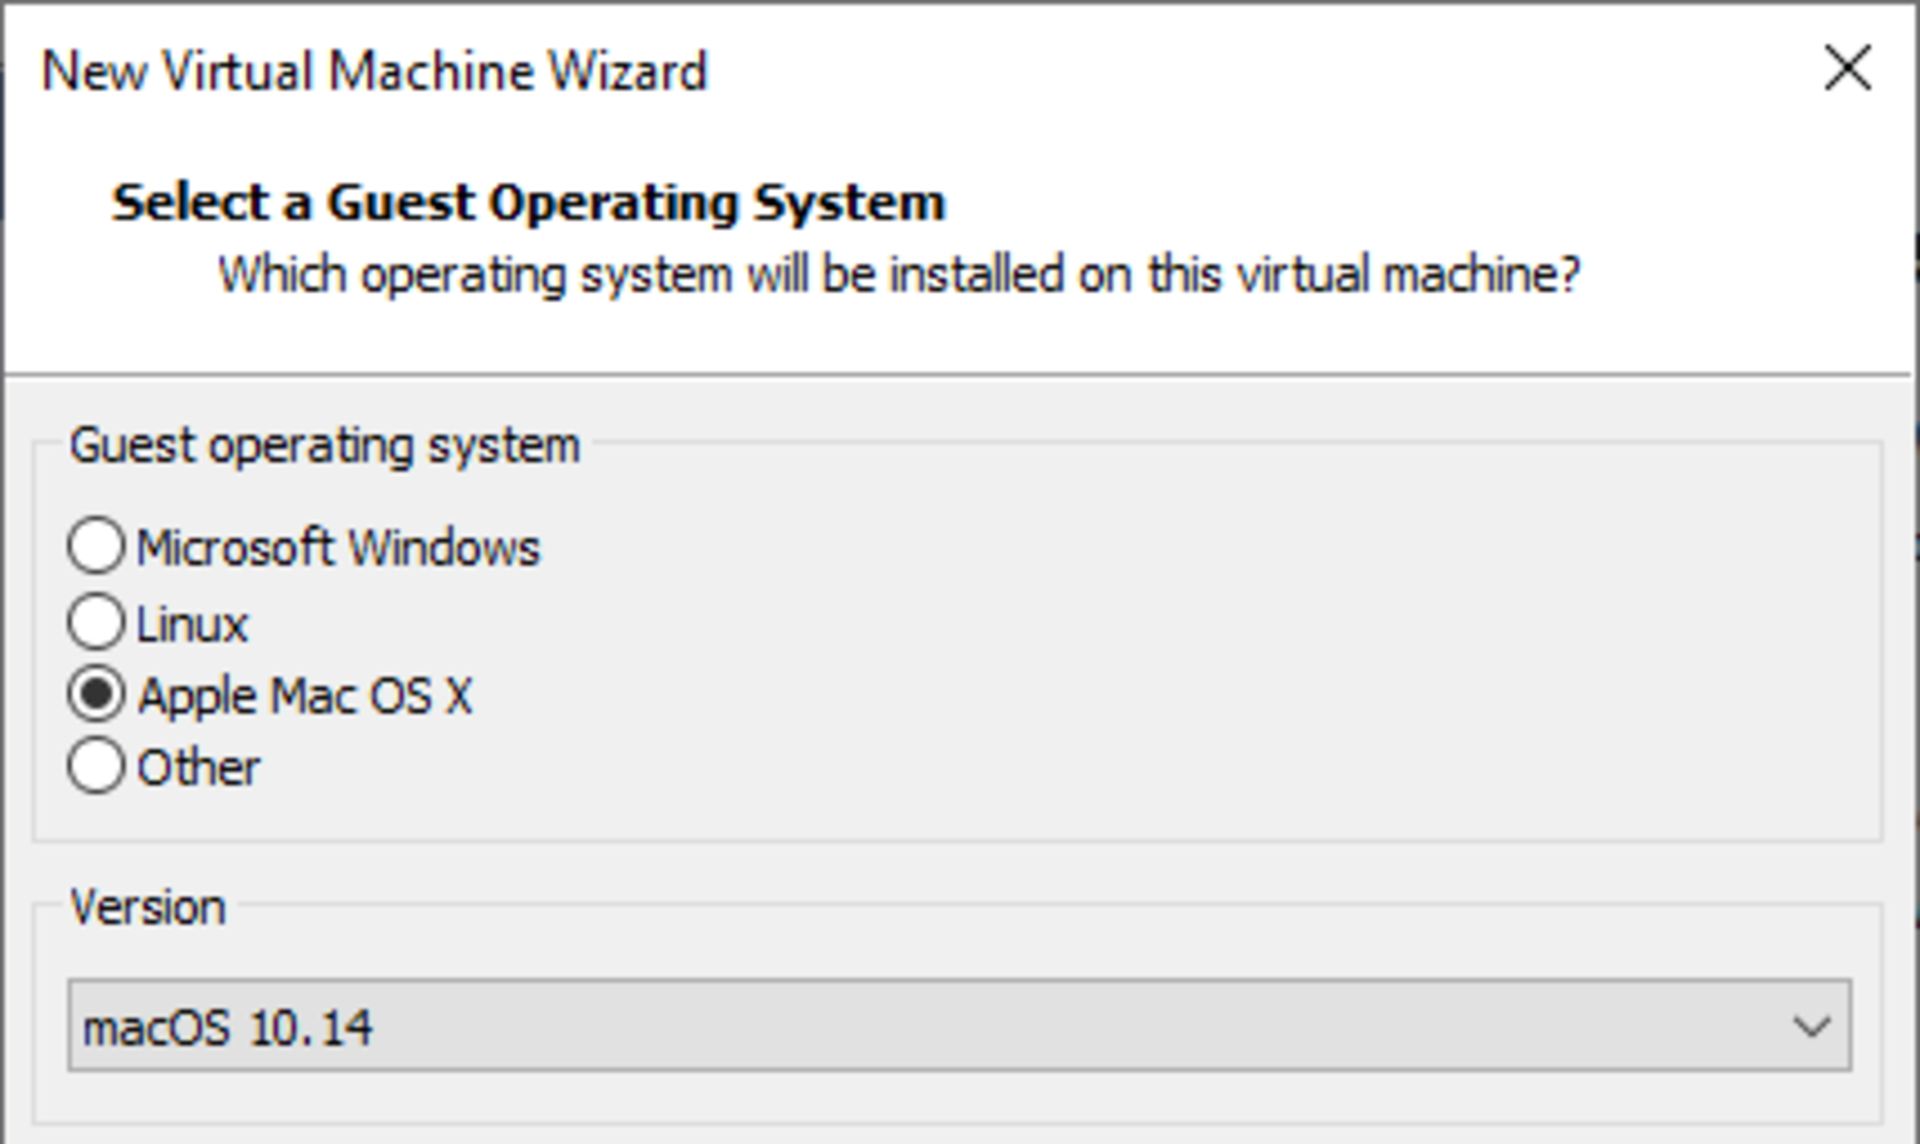This screenshot has height=1144, width=1920.
Task: Click the Microsoft Windows label text
Action: 338,548
